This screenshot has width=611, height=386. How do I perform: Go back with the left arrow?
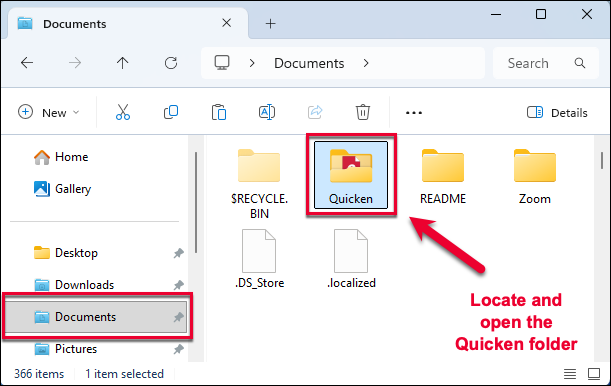coord(27,63)
